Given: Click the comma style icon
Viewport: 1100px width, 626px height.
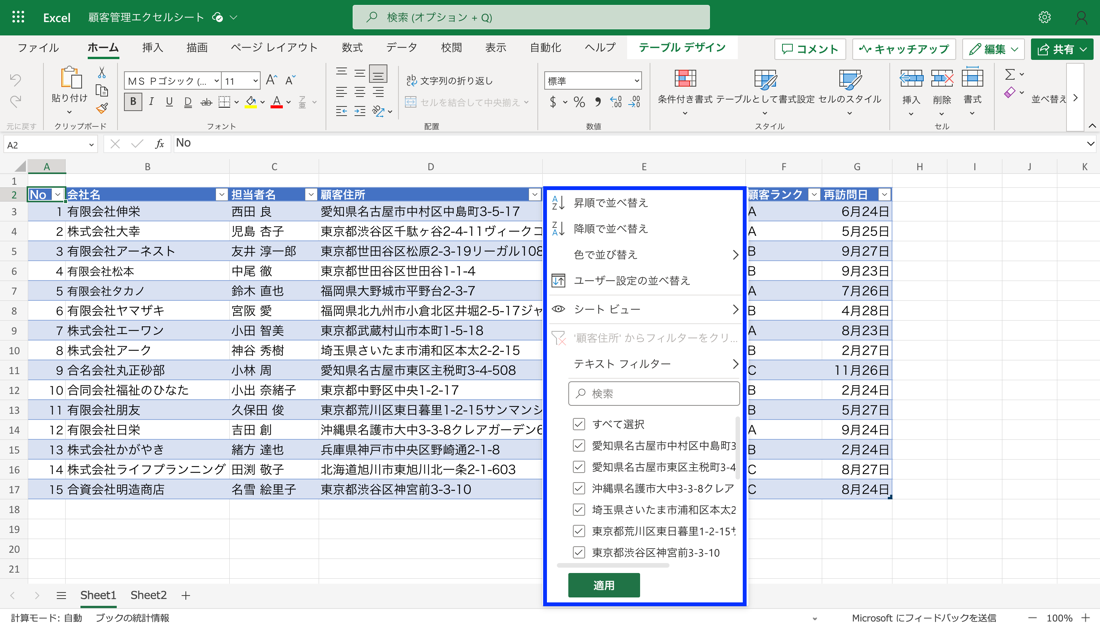Looking at the screenshot, I should coord(598,102).
